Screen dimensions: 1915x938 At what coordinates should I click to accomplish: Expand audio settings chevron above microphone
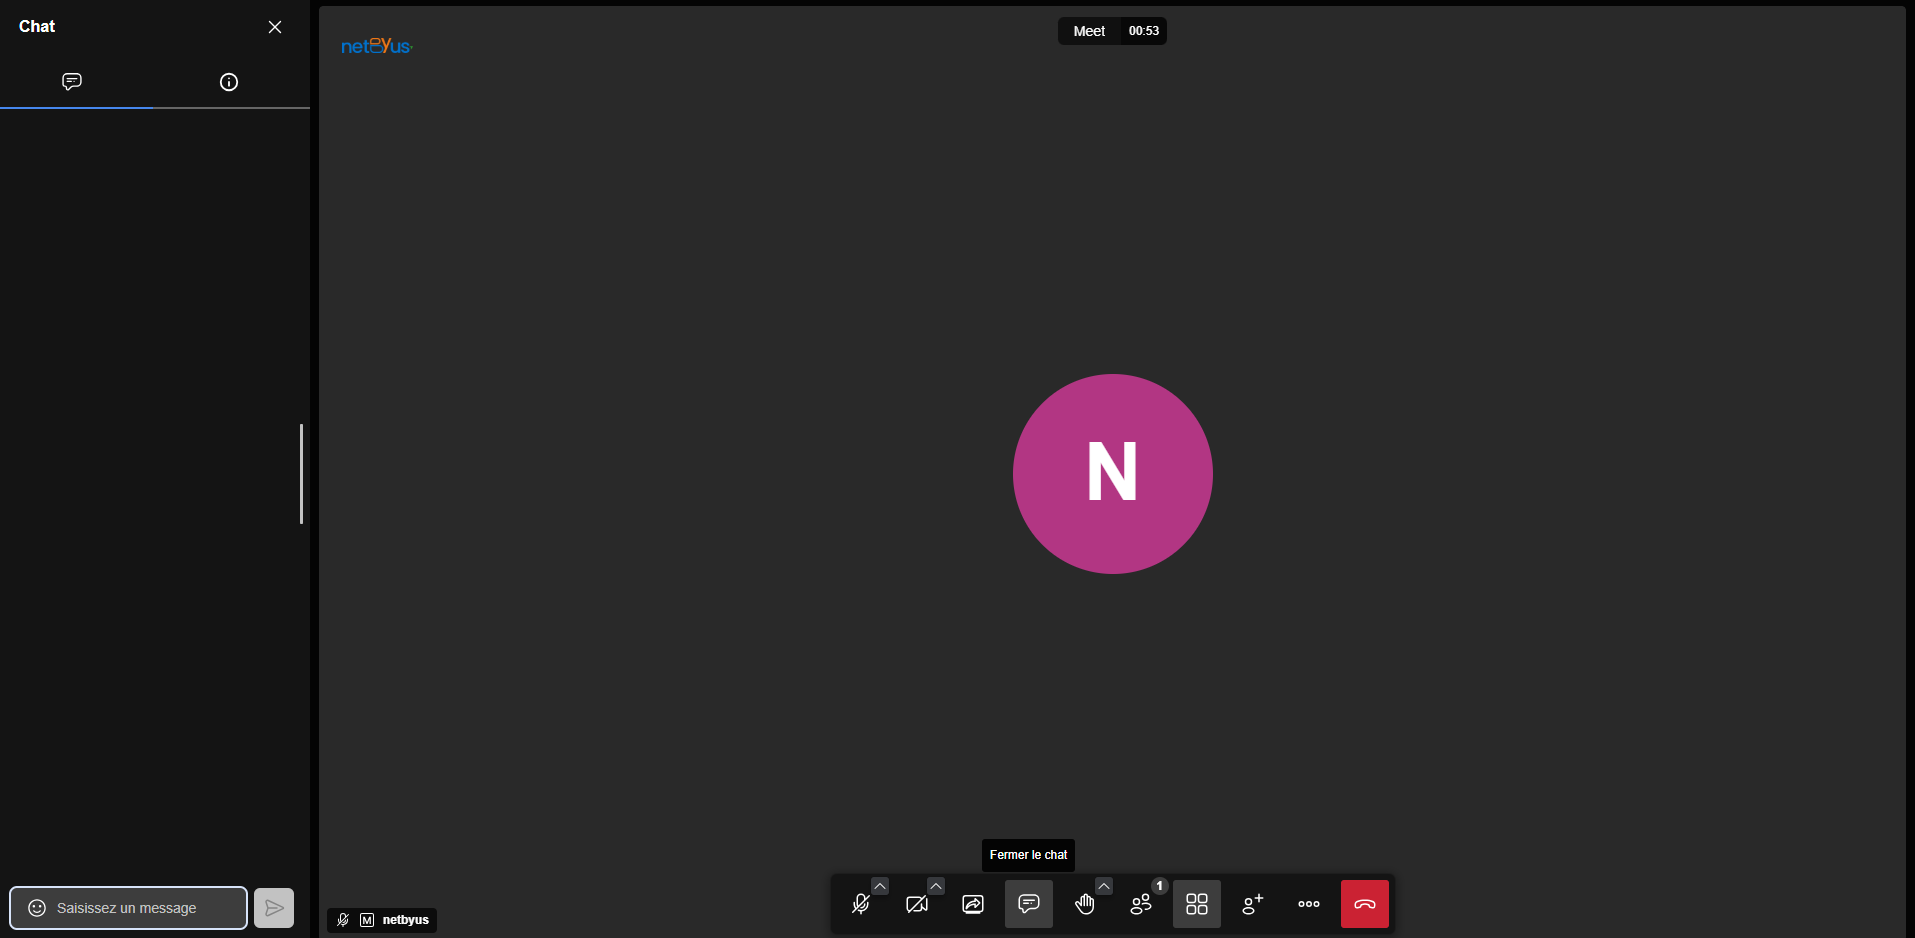(x=880, y=886)
